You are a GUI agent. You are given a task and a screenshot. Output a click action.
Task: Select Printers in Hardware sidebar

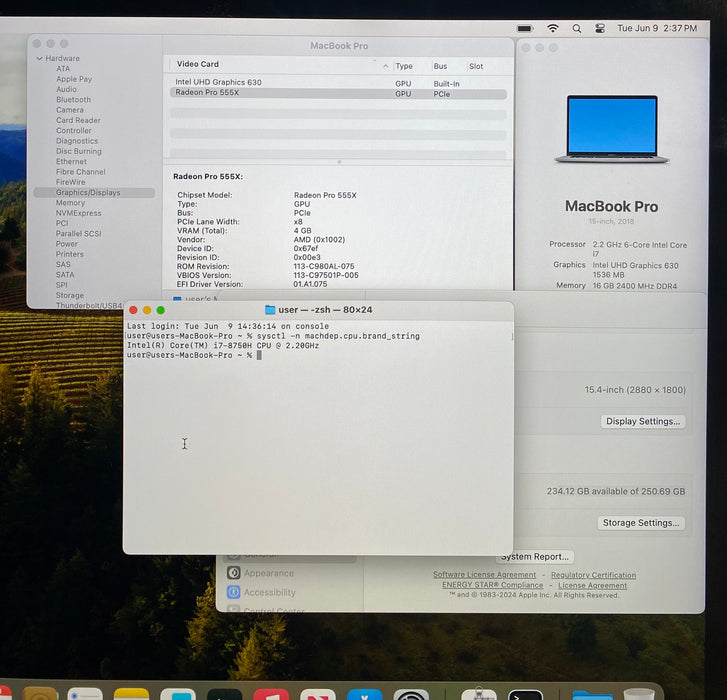click(x=70, y=254)
